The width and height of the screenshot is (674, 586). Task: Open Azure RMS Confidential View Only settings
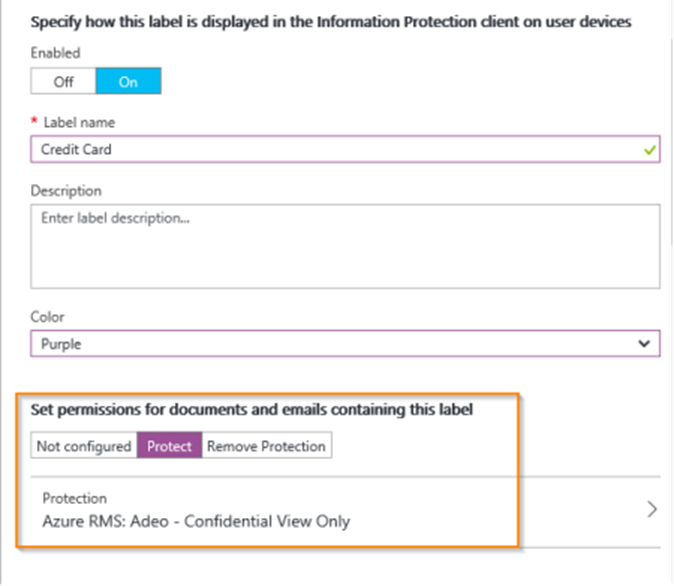click(345, 512)
